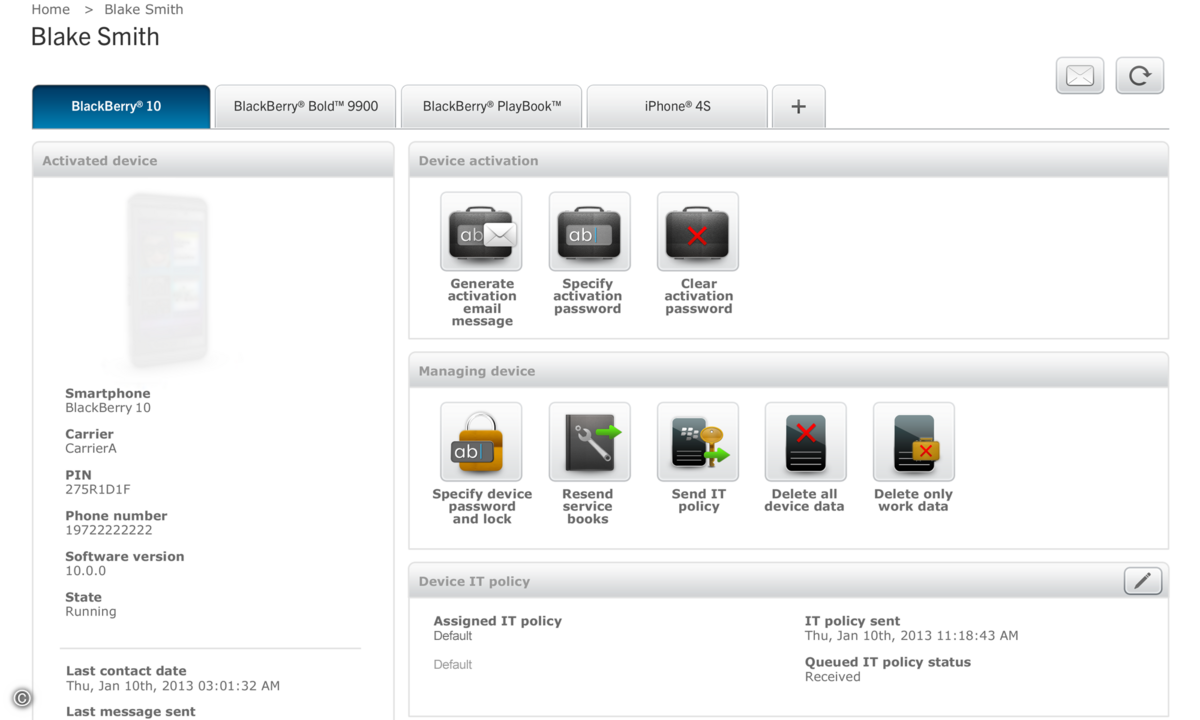Image resolution: width=1200 pixels, height=720 pixels.
Task: Click the last contact date timestamp
Action: coord(173,686)
